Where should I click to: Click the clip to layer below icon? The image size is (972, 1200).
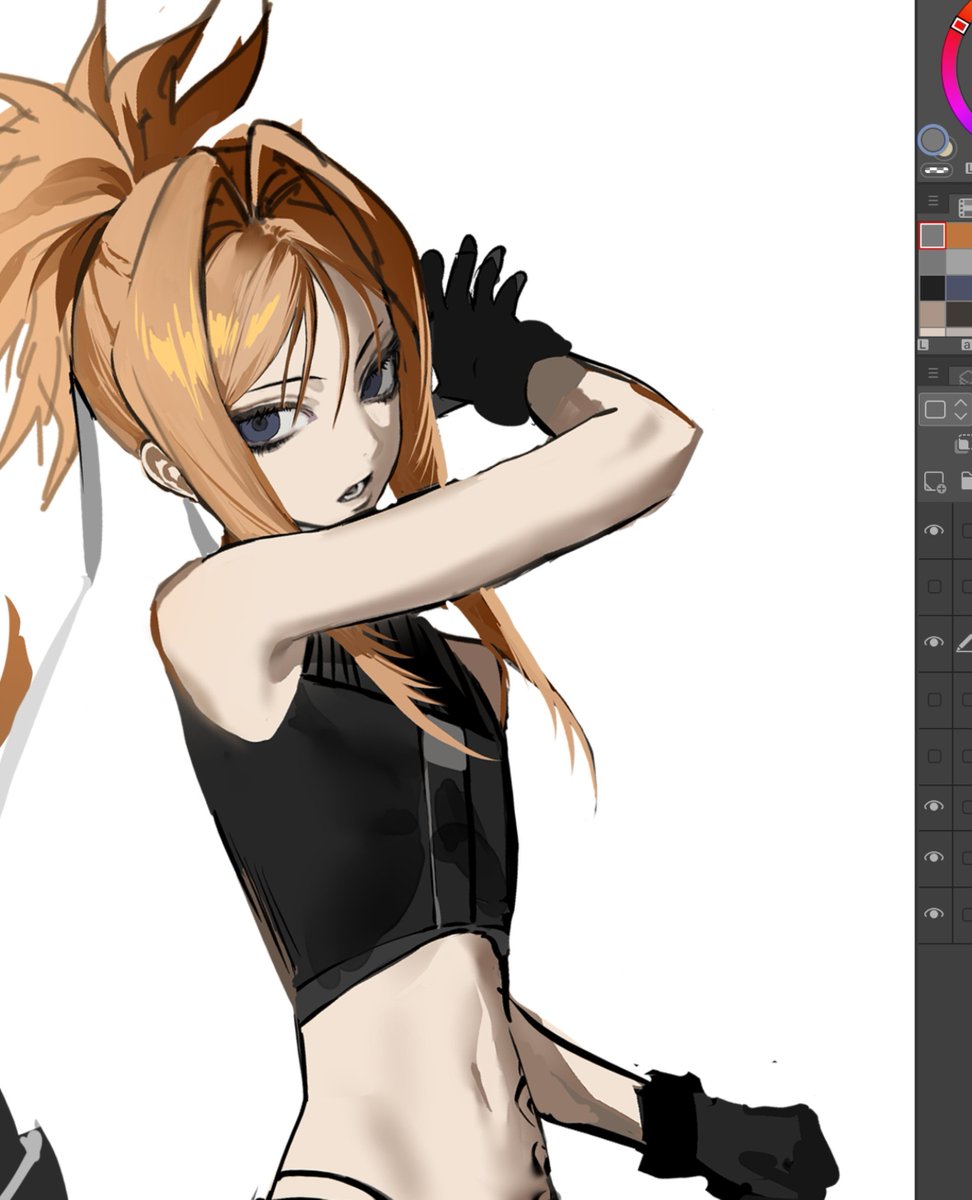pyautogui.click(x=964, y=444)
